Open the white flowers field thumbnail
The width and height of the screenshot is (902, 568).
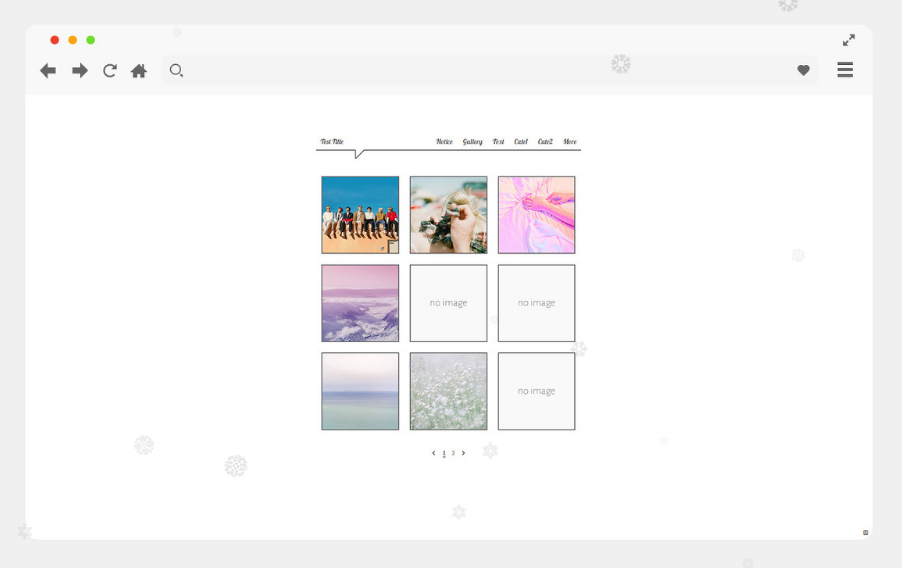[449, 391]
